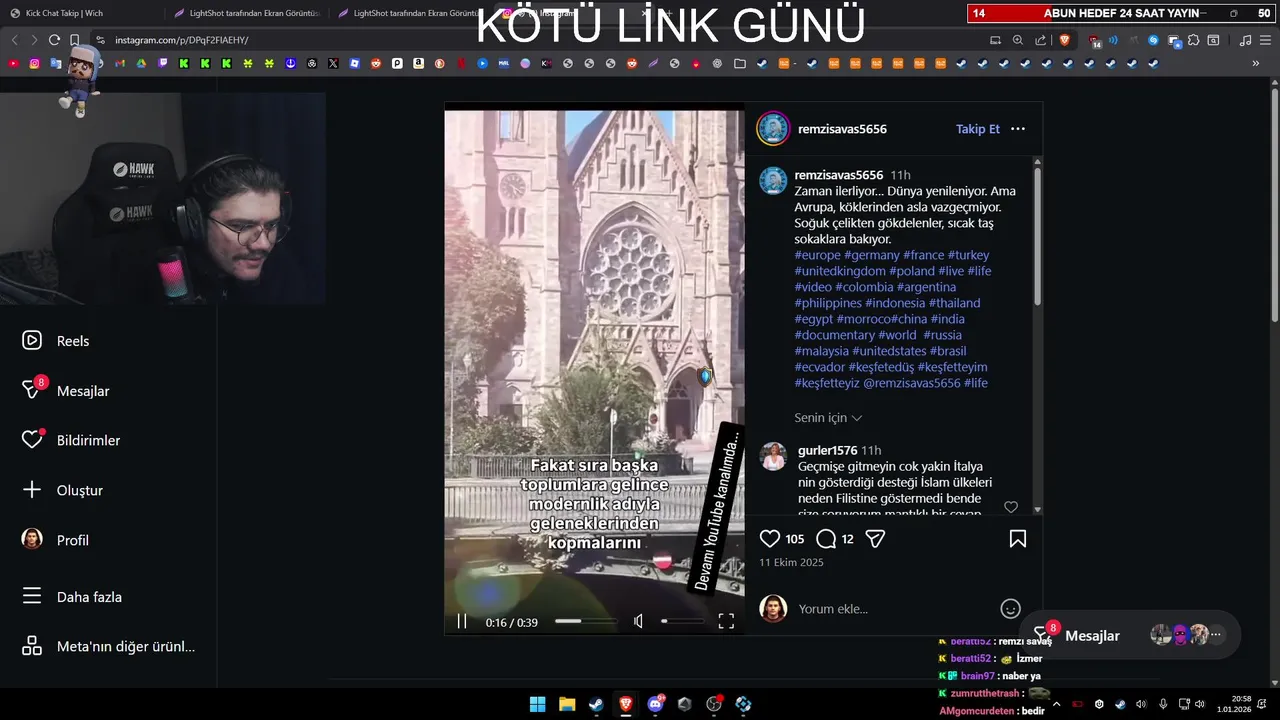Reload the Instagram page

54,40
